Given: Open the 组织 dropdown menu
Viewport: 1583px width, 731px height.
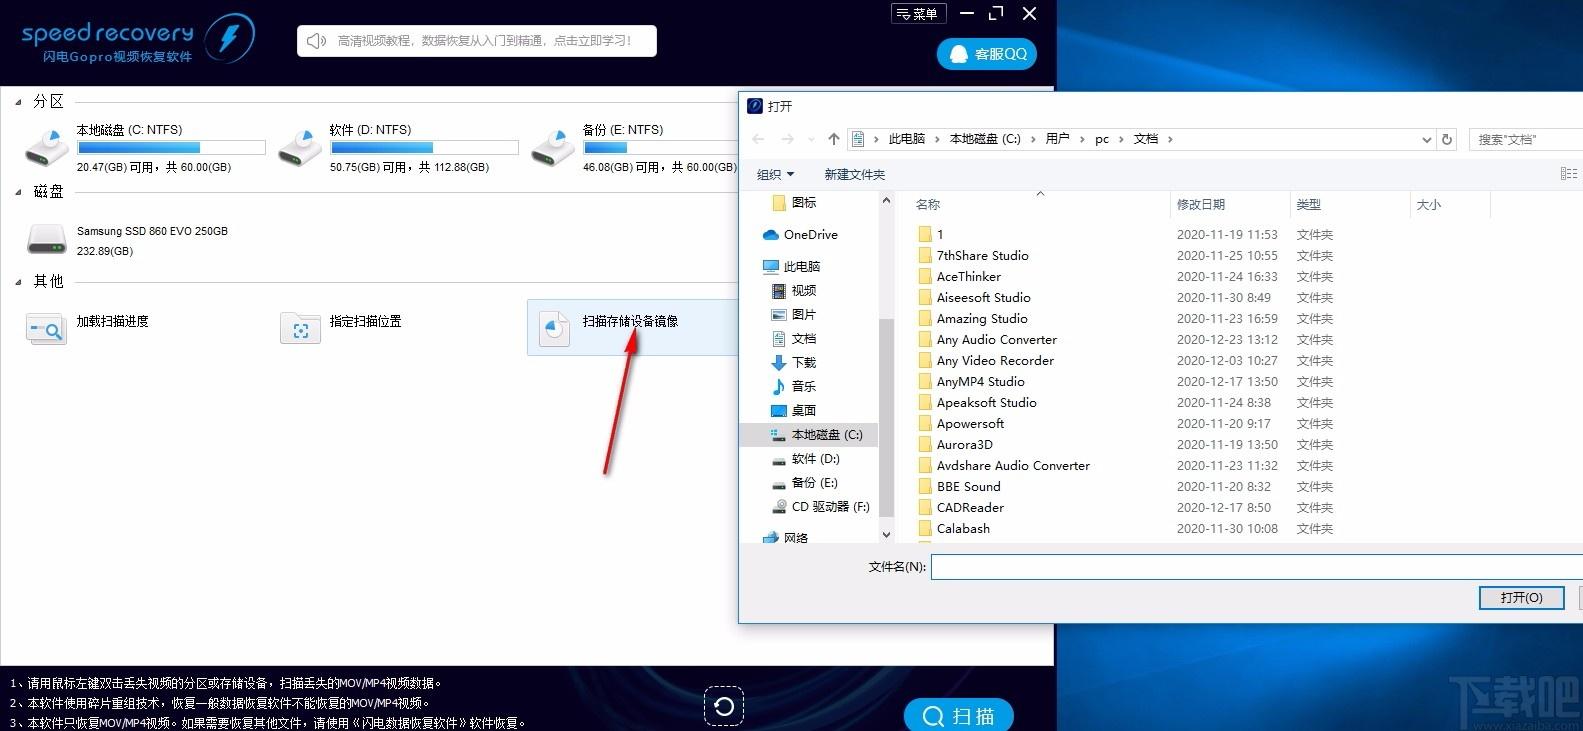Looking at the screenshot, I should click(775, 175).
